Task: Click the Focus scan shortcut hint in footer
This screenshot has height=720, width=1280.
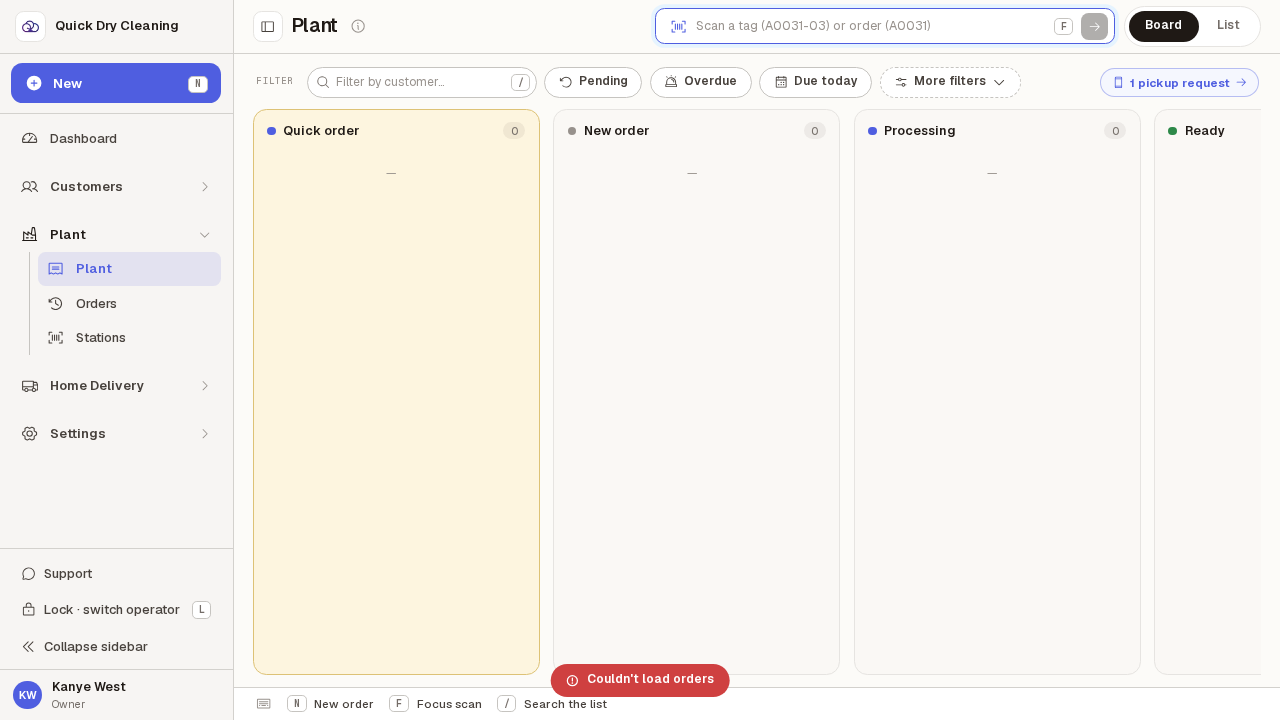Action: [436, 704]
